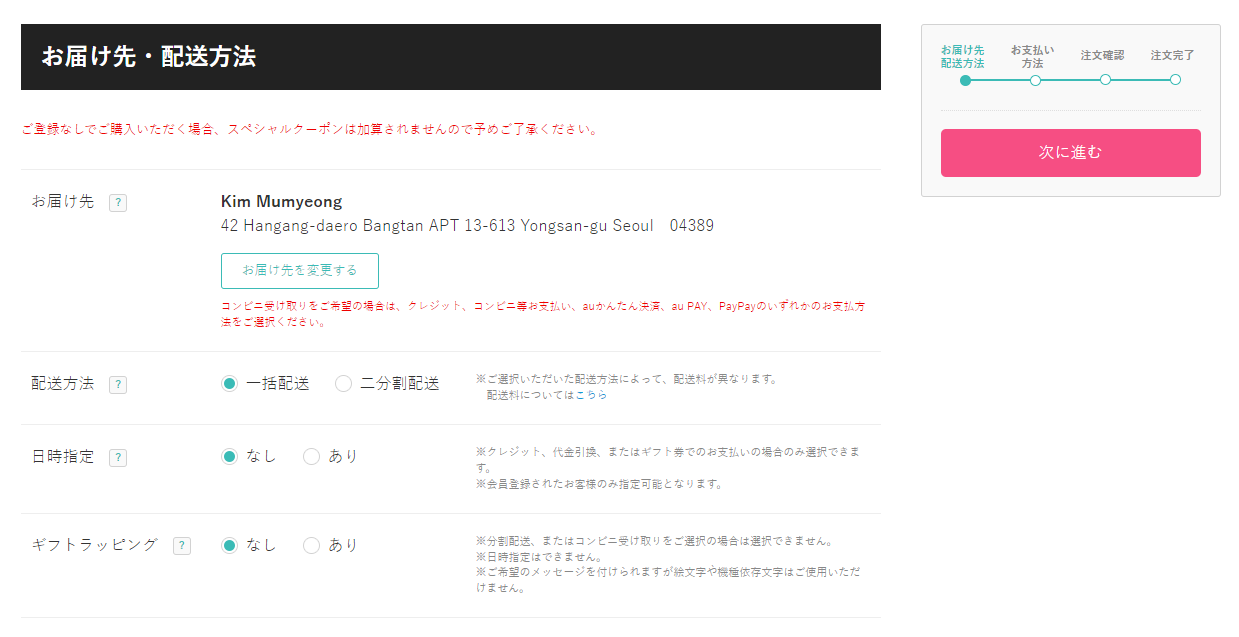Select the 注文確認 step in the progress bar

[1105, 80]
